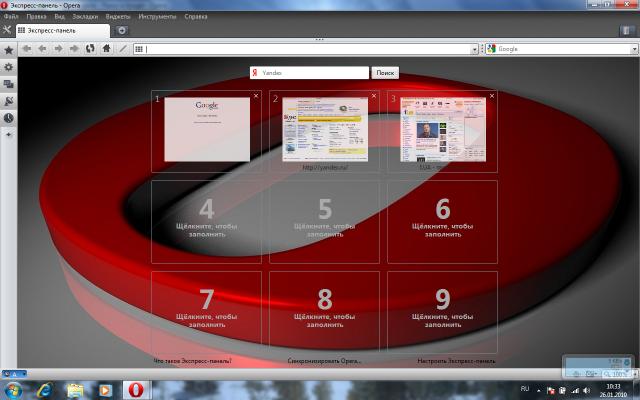Click the Speed Dial grid icon in address bar

[x=139, y=49]
